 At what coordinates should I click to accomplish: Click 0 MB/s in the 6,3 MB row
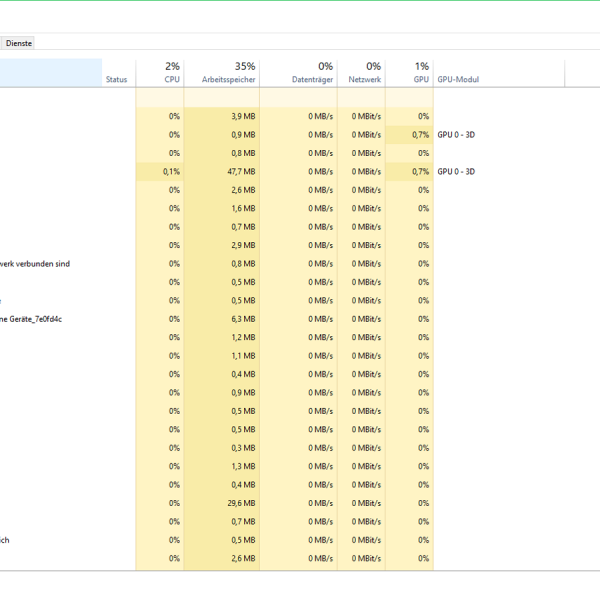tap(321, 319)
